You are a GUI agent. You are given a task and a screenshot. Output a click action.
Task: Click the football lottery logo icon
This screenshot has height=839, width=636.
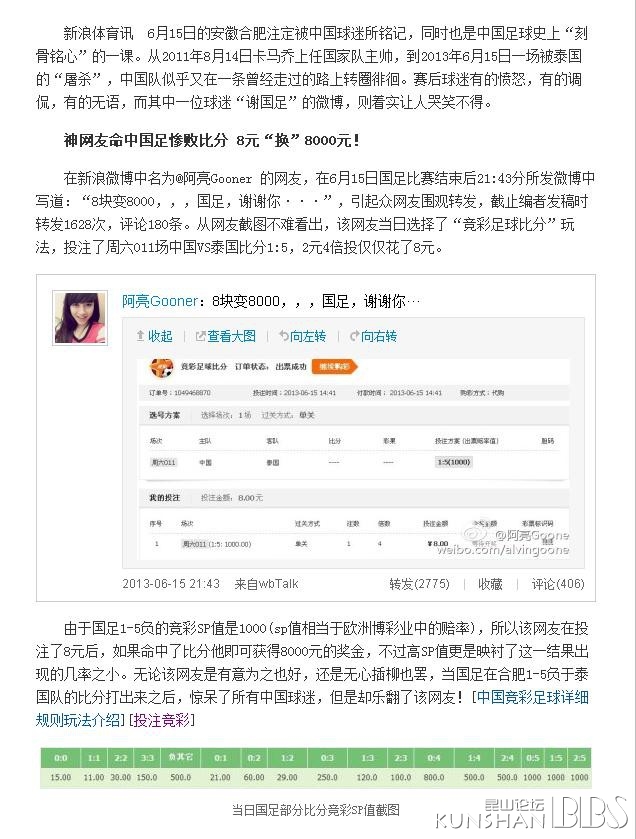[162, 367]
